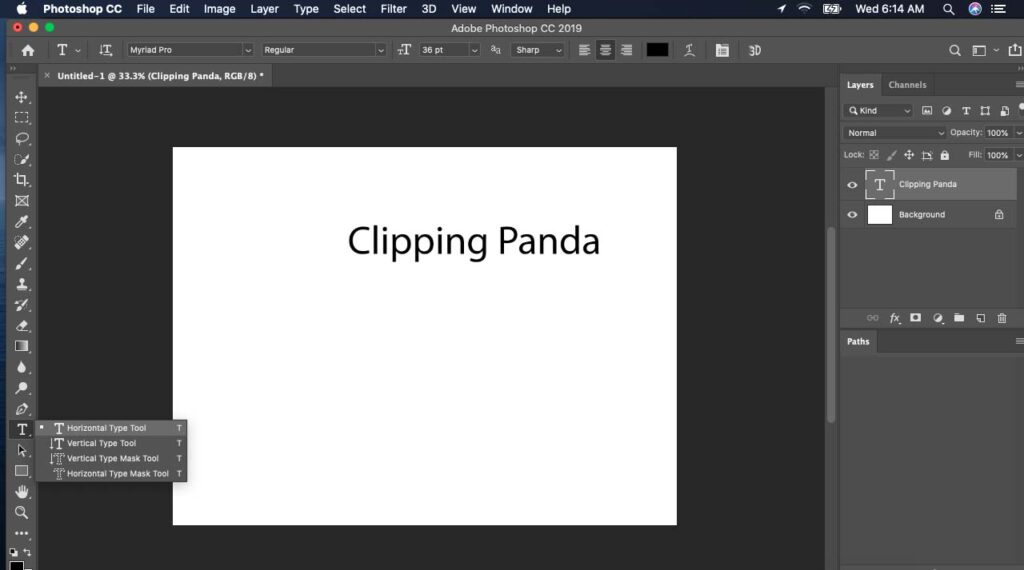Image resolution: width=1024 pixels, height=570 pixels.
Task: Toggle Character and Paragraph panels
Action: [x=722, y=50]
